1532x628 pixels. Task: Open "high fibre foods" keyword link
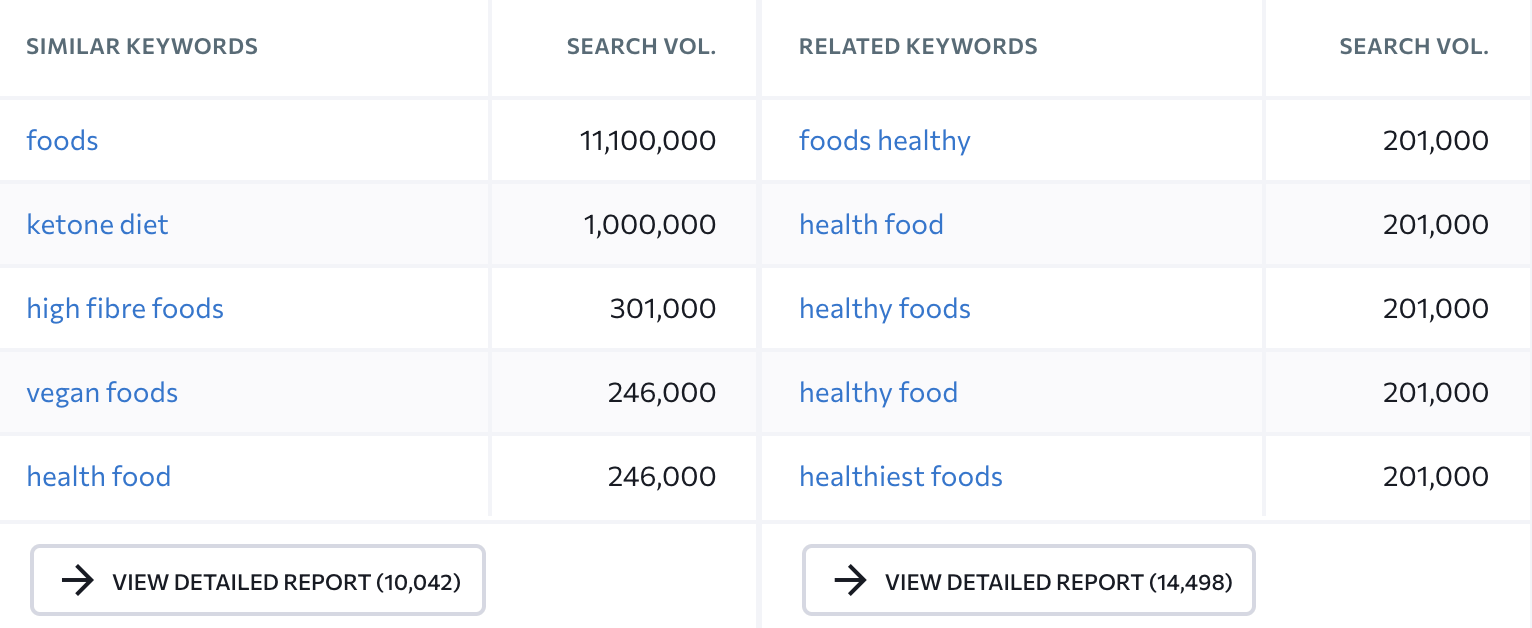pos(125,308)
